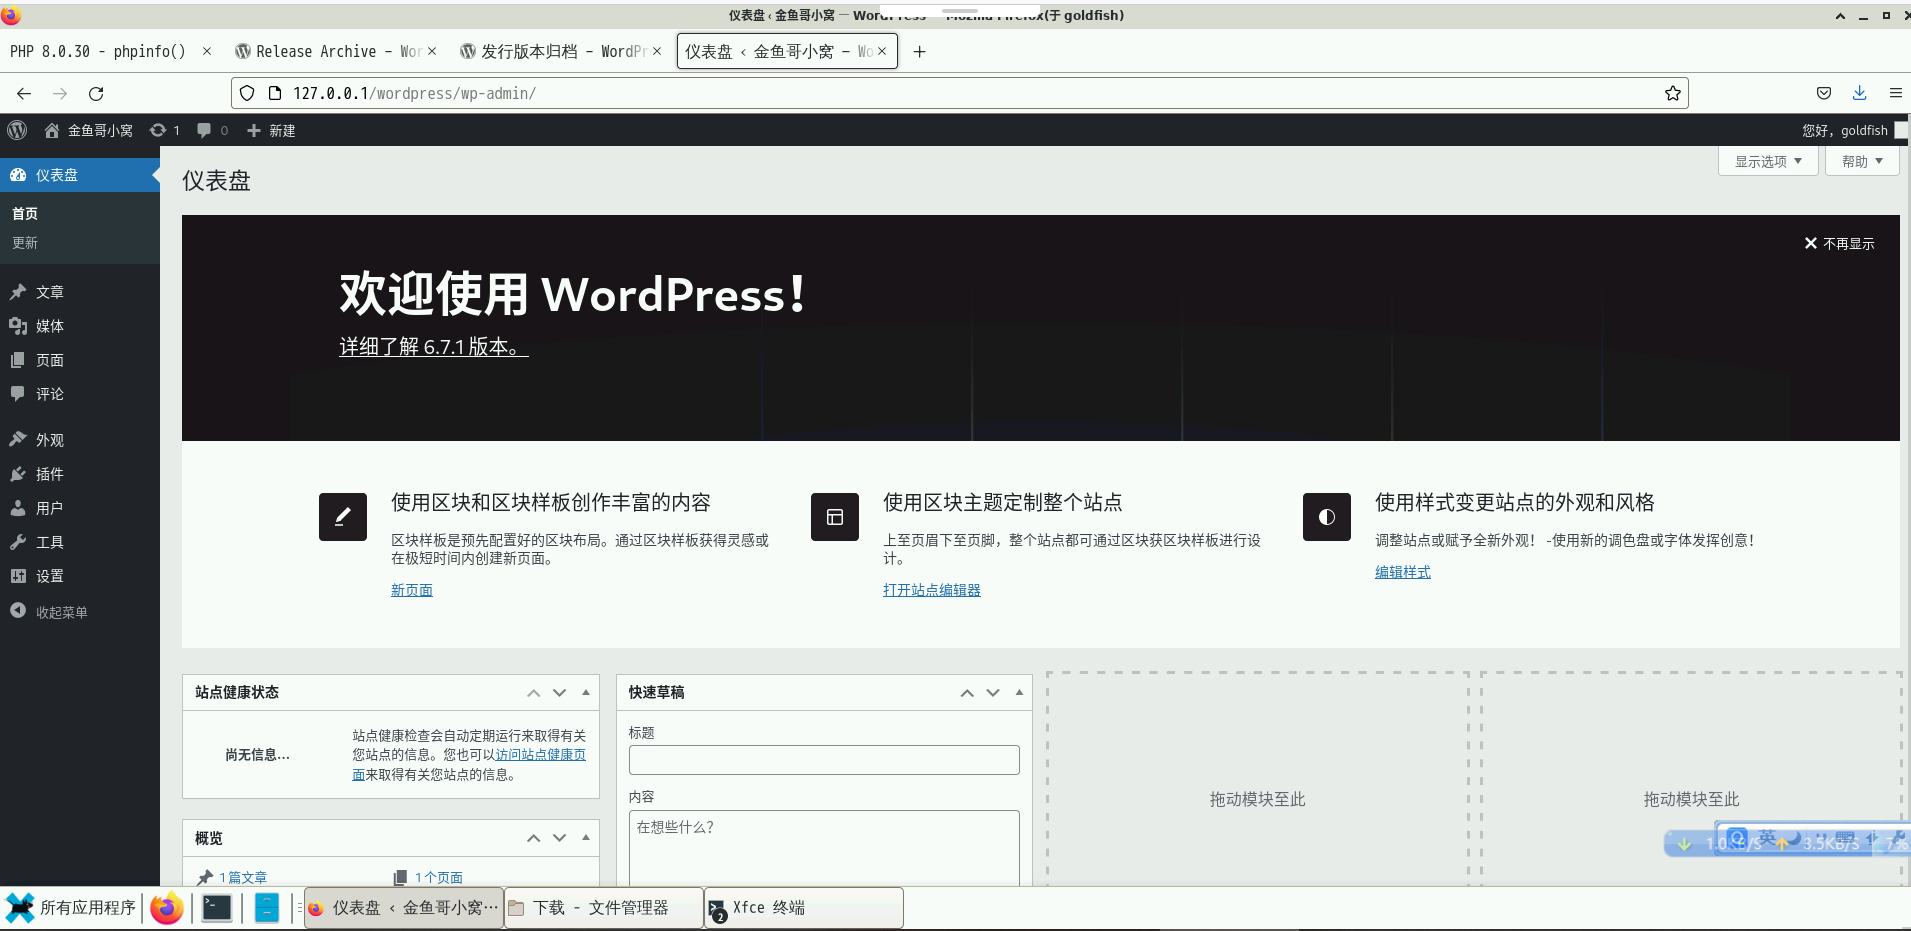Viewport: 1911px width, 931px height.
Task: Collapse the admin menu with 收起菜单
Action: coord(60,611)
